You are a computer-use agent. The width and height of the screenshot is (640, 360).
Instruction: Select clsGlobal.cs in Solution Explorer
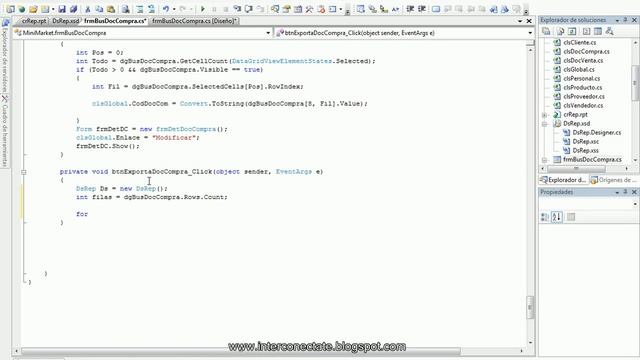click(579, 69)
